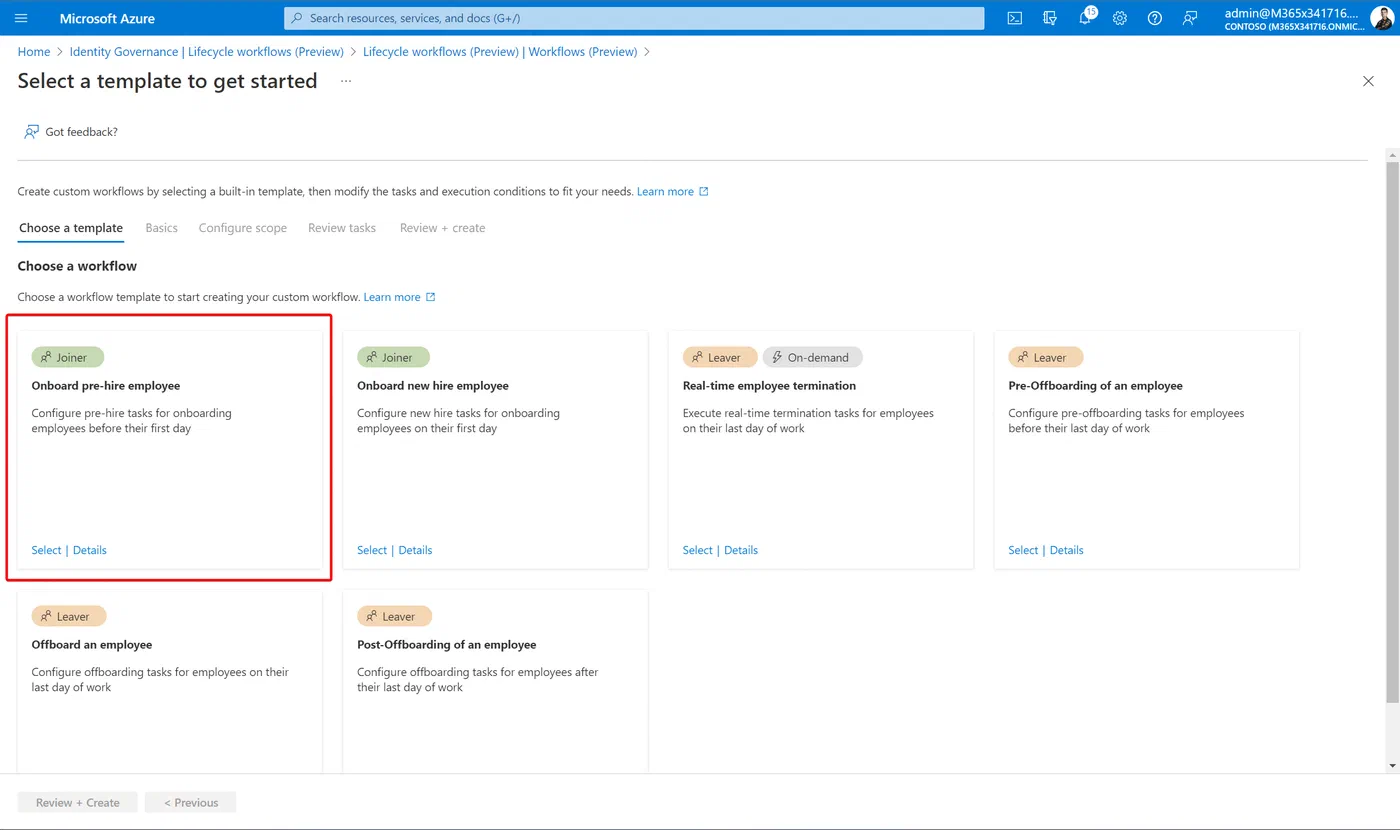Click the scrollbar up arrow
The image size is (1400, 830).
pos(1392,154)
